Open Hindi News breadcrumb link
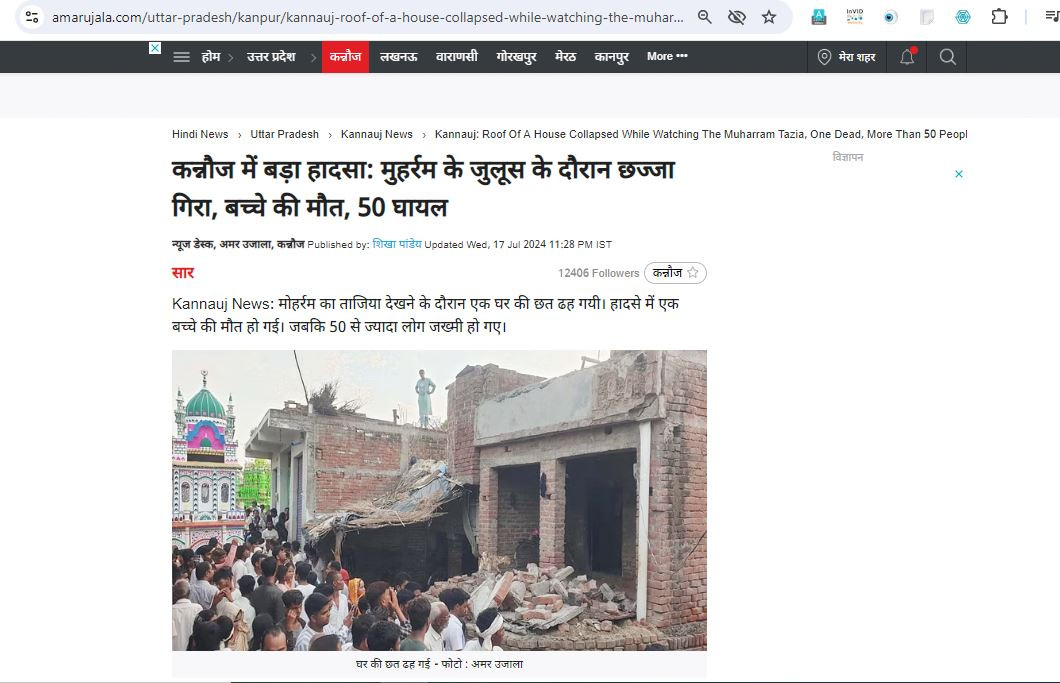Viewport: 1060px width, 683px height. point(200,134)
